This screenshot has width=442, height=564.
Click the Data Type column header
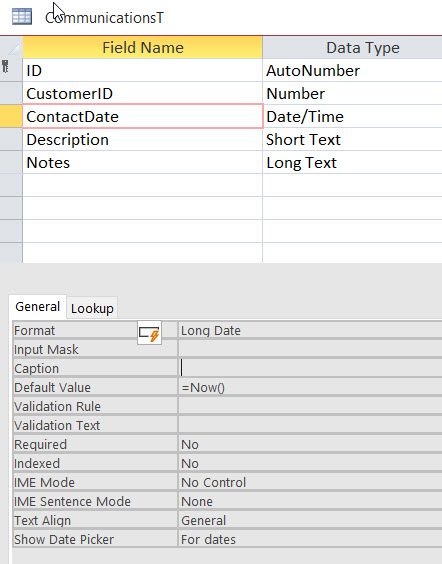click(352, 47)
